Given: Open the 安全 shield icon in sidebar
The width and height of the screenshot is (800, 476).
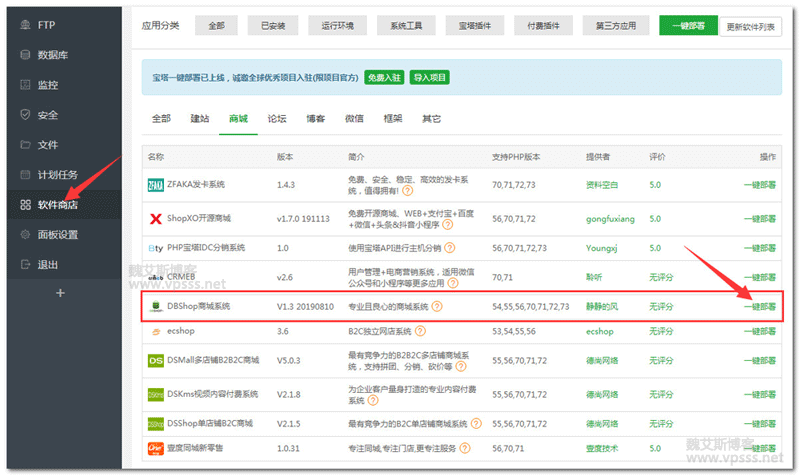Looking at the screenshot, I should pyautogui.click(x=23, y=115).
